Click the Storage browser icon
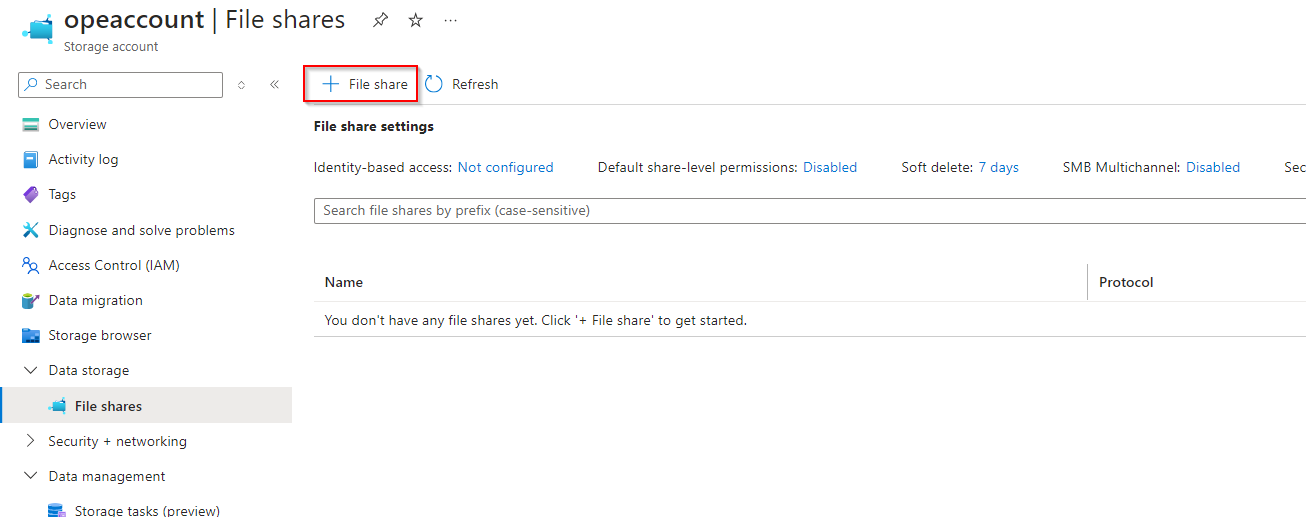 (x=31, y=336)
